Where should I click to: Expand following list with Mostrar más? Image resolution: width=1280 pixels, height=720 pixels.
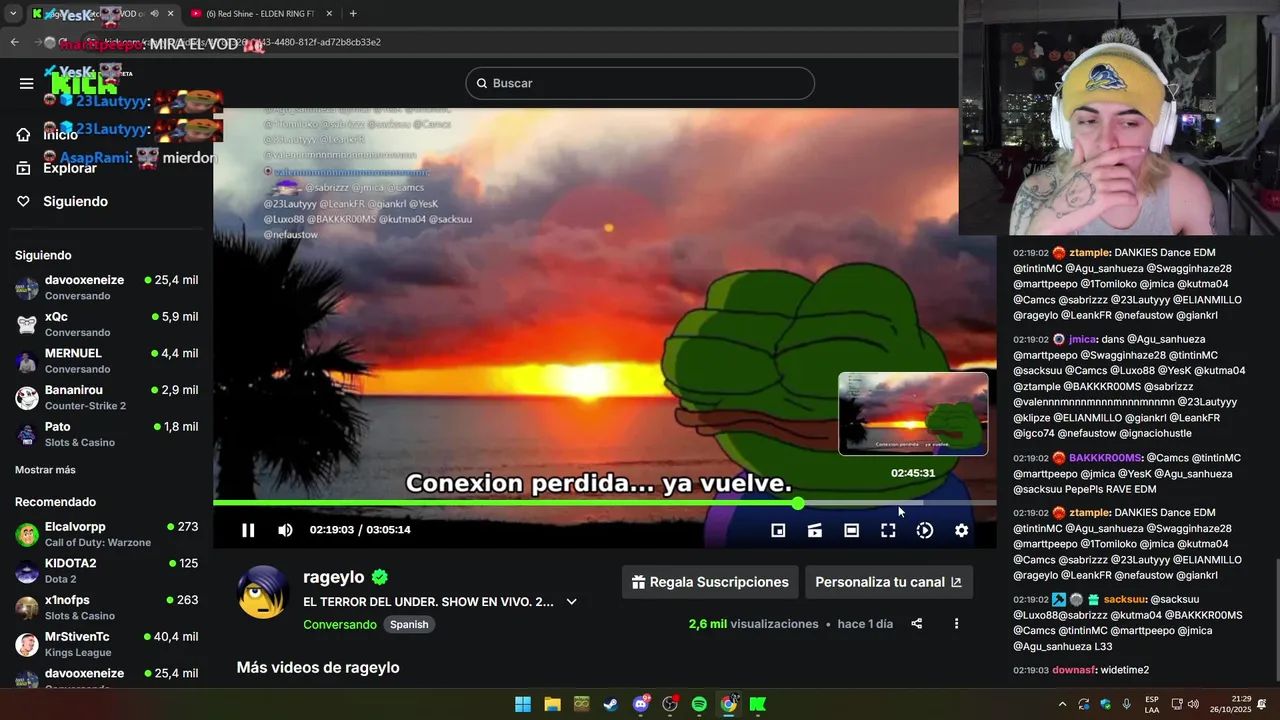click(45, 470)
